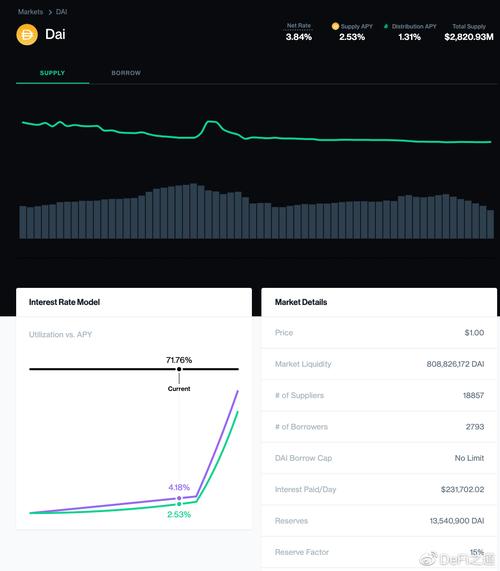The image size is (500, 571).
Task: Click the Dai market title text
Action: click(55, 34)
